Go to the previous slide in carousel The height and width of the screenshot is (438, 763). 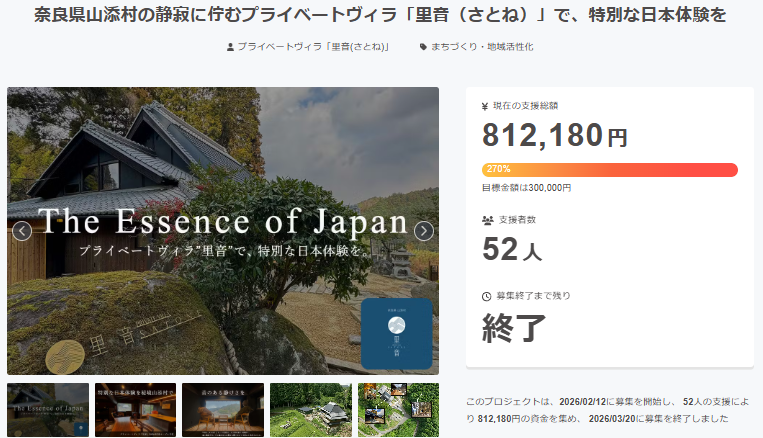tap(22, 231)
